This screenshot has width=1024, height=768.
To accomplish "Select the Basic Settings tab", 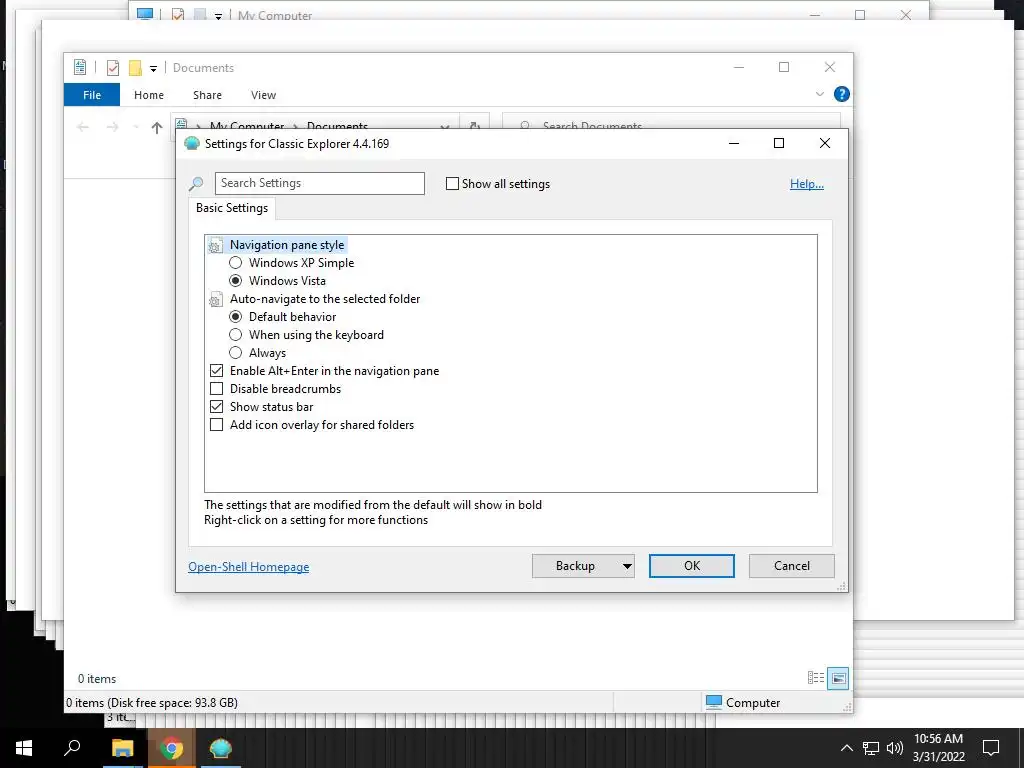I will (x=232, y=208).
